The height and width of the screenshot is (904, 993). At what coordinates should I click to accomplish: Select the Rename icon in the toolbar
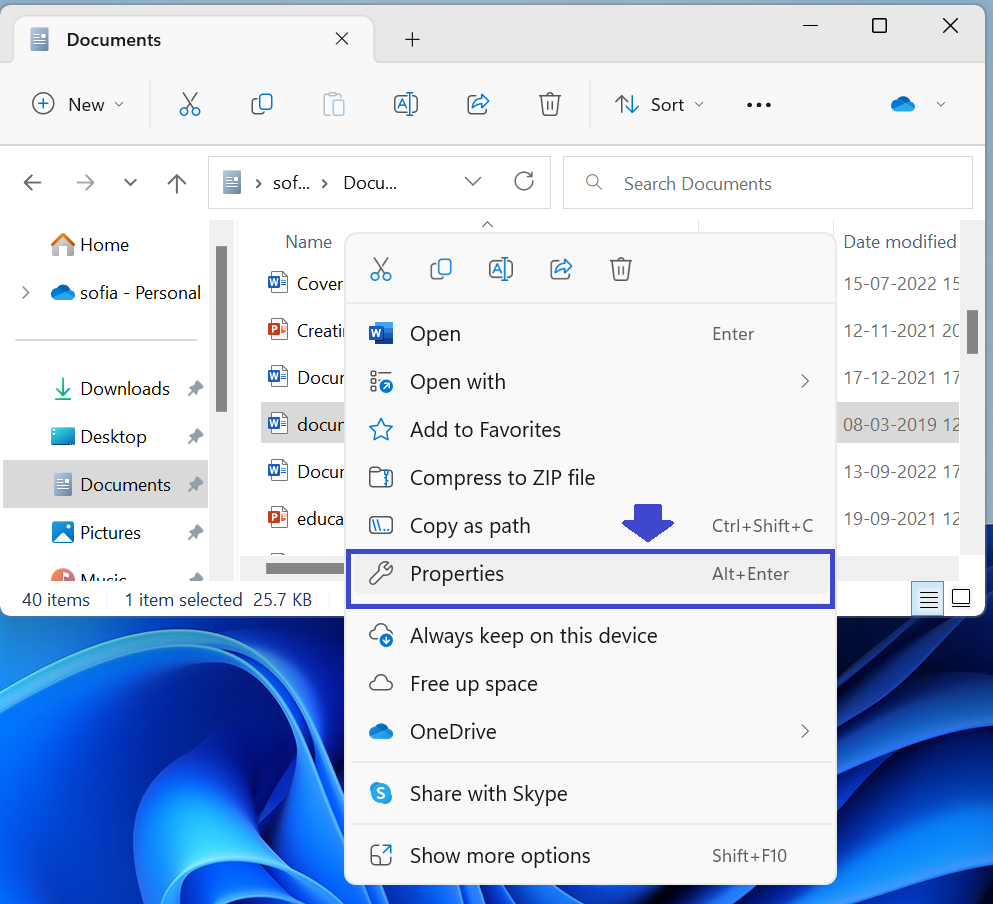point(406,104)
